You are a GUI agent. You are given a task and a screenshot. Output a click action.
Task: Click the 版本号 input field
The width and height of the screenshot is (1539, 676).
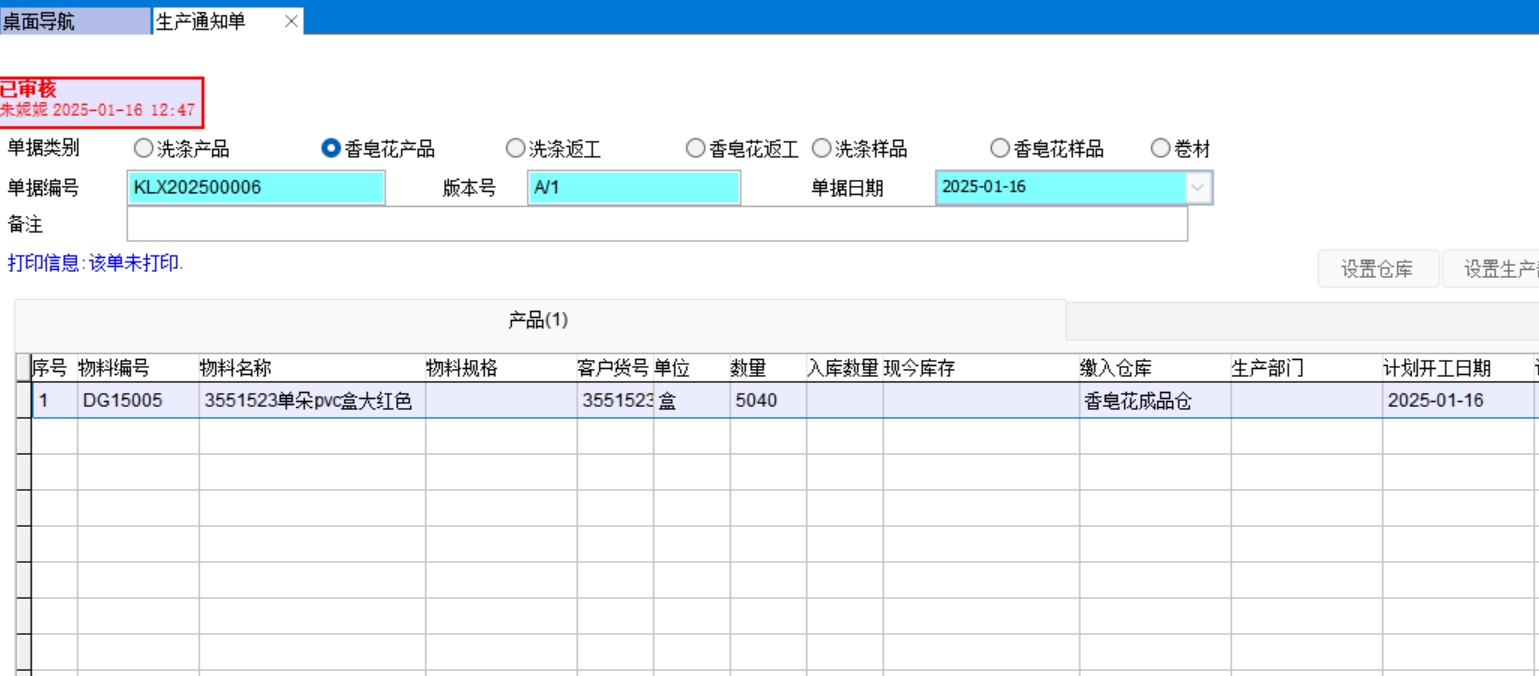point(633,187)
